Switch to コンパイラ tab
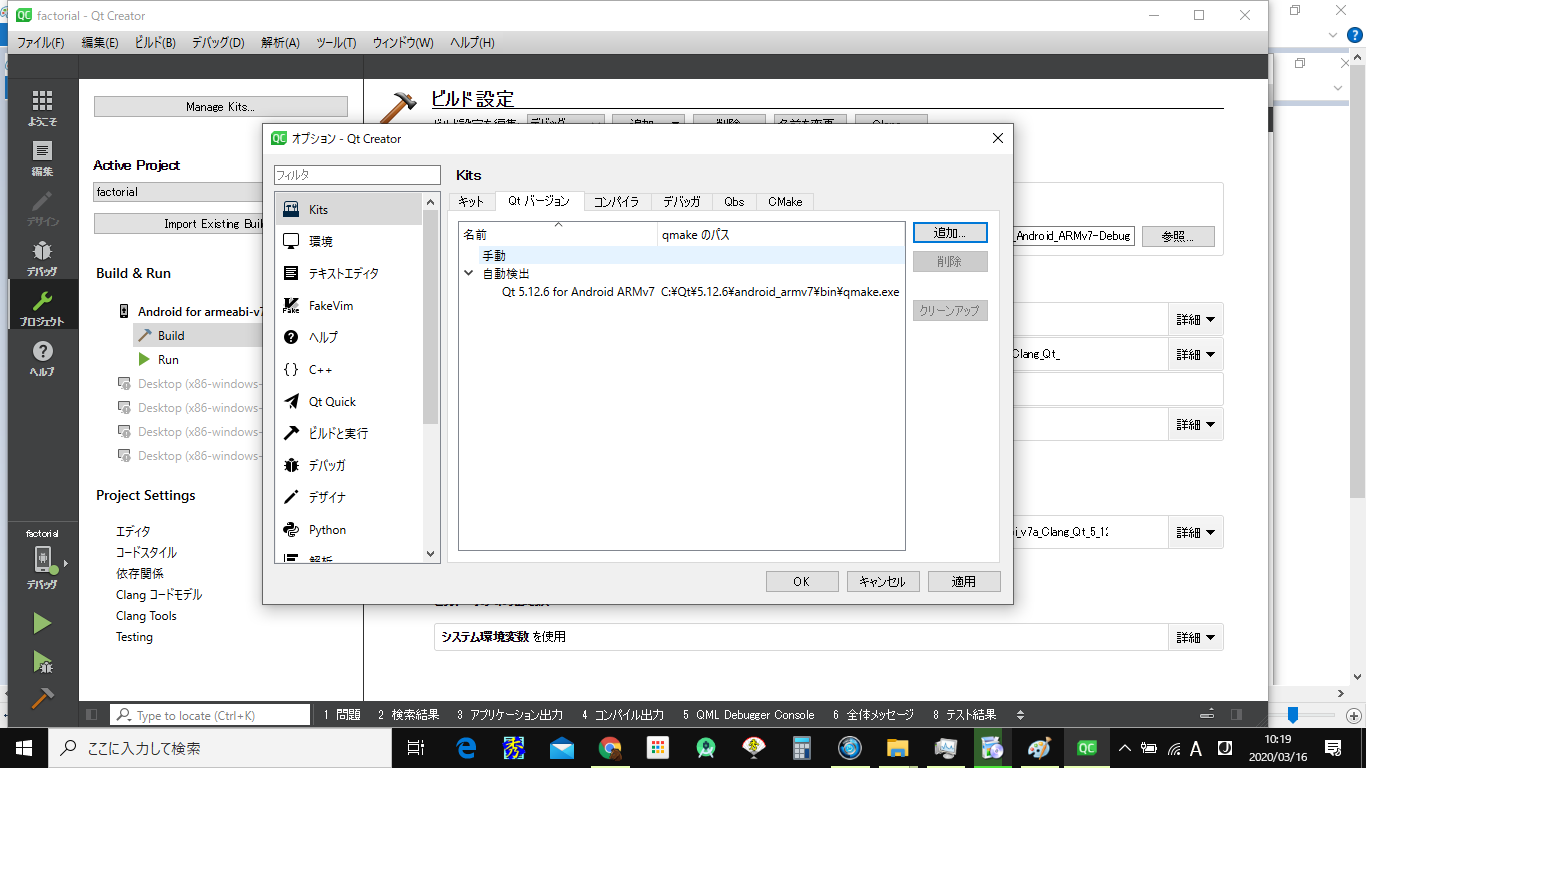 click(x=616, y=201)
